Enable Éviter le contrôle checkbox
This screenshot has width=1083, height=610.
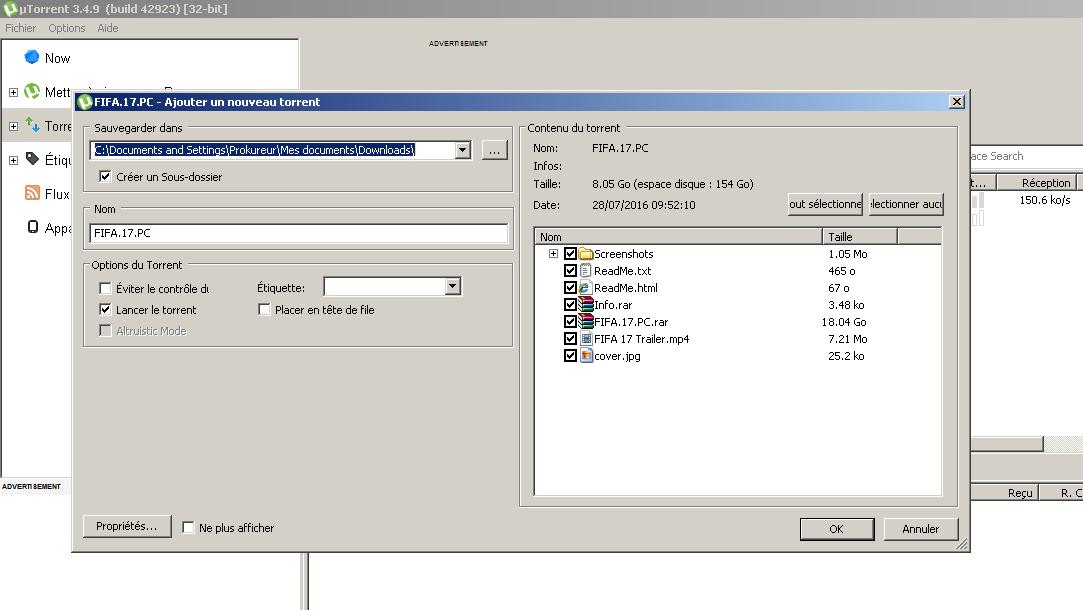[x=105, y=288]
